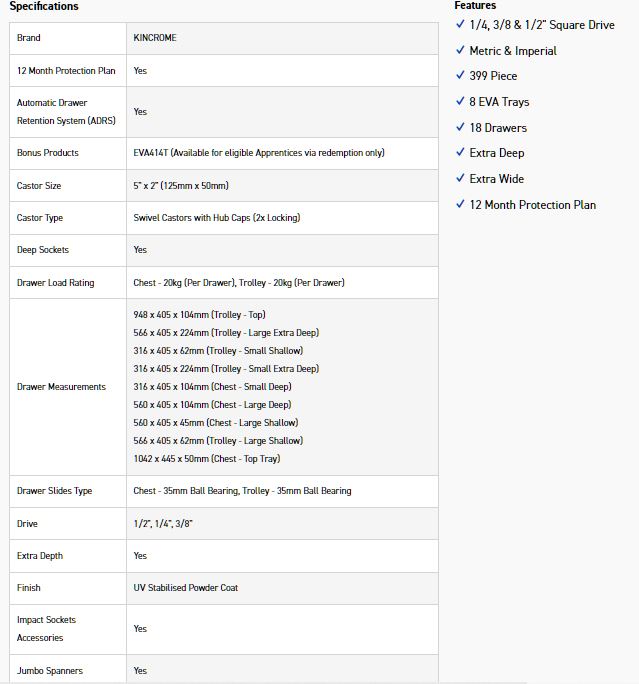This screenshot has height=684, width=639.
Task: Click the Drawer Slides Type label
Action: click(54, 491)
